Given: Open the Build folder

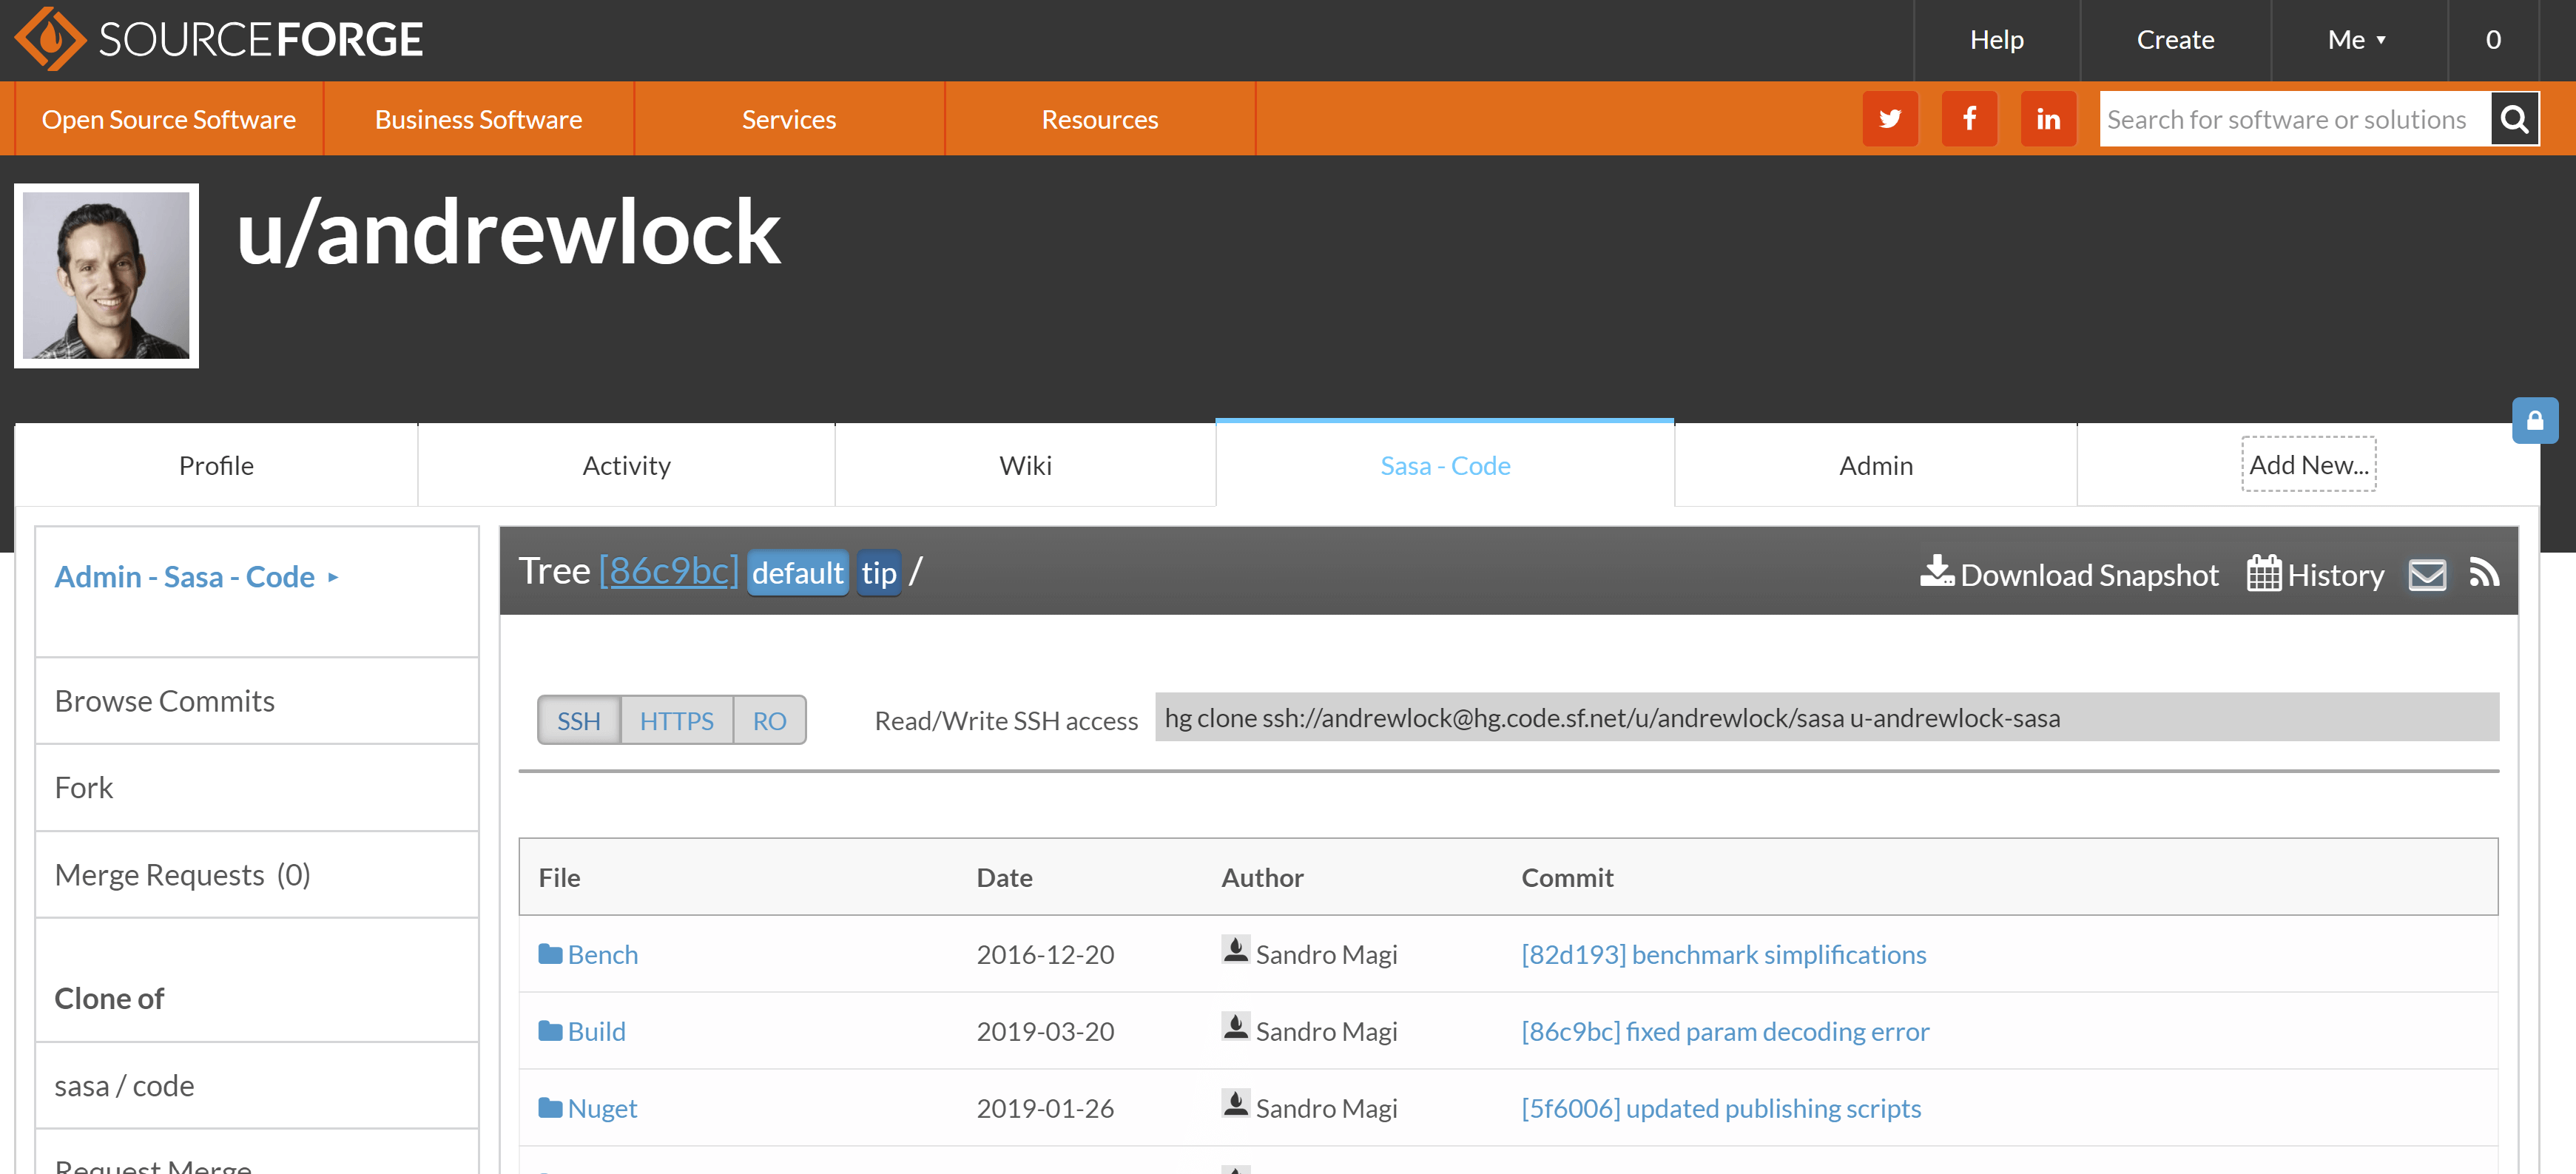Looking at the screenshot, I should pos(596,1031).
